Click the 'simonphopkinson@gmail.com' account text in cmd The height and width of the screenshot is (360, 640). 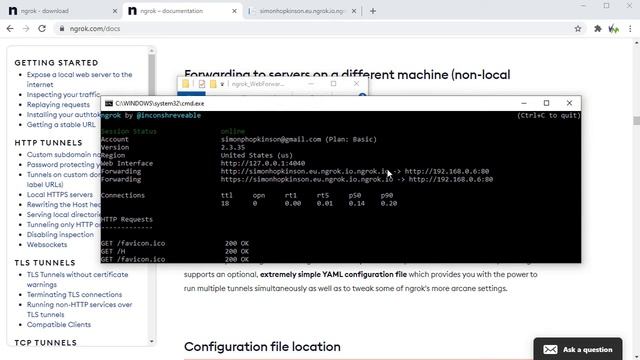tap(271, 139)
